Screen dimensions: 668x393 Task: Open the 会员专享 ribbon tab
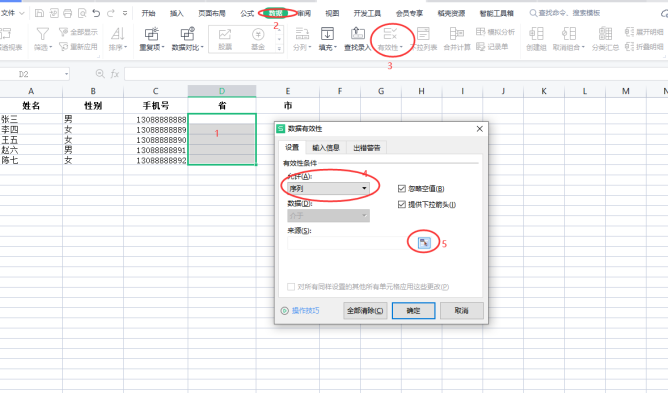click(409, 13)
